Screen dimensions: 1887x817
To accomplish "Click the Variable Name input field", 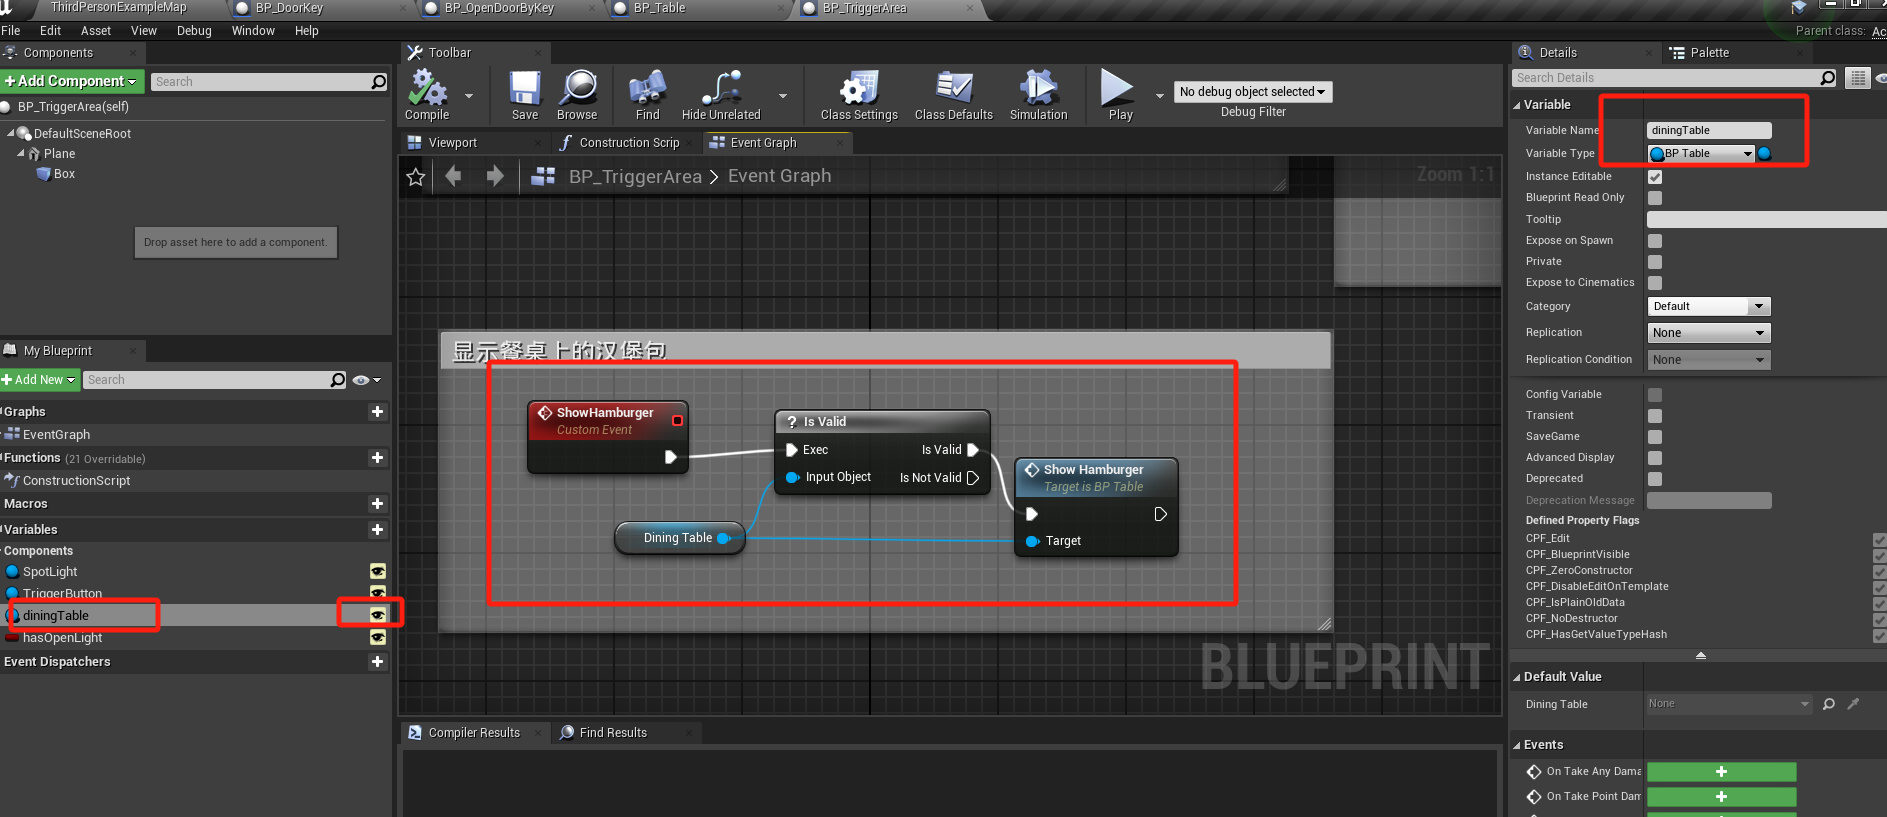I will [x=1708, y=131].
